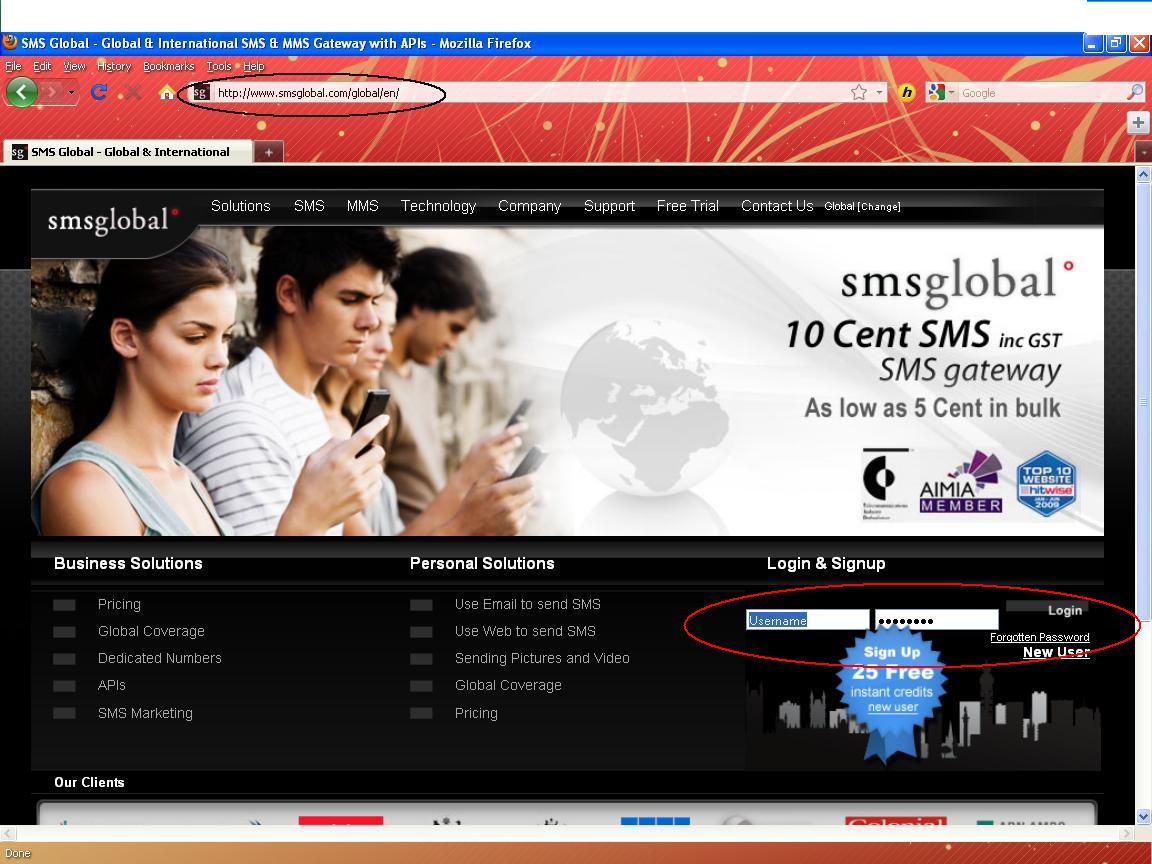The height and width of the screenshot is (864, 1152).
Task: Open the Contact Us navigation item
Action: pos(777,206)
